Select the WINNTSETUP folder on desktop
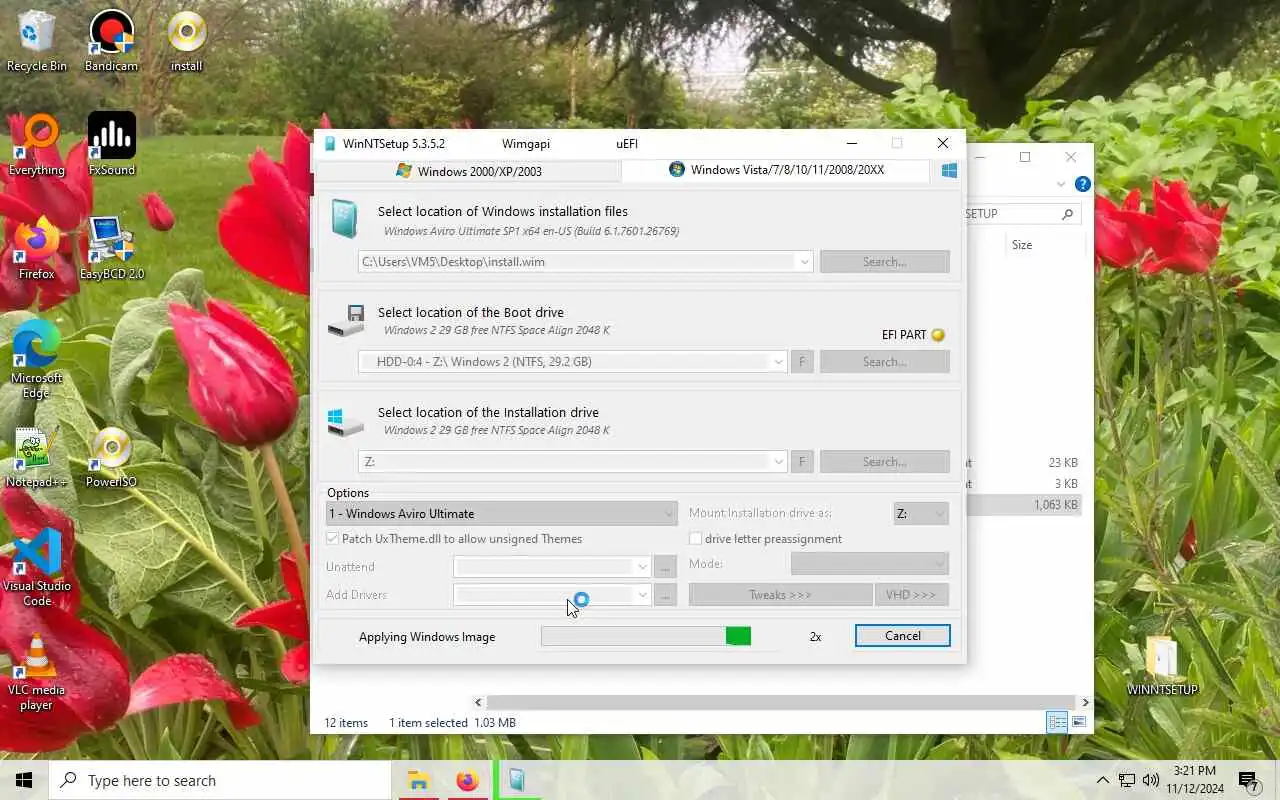 pos(1162,665)
